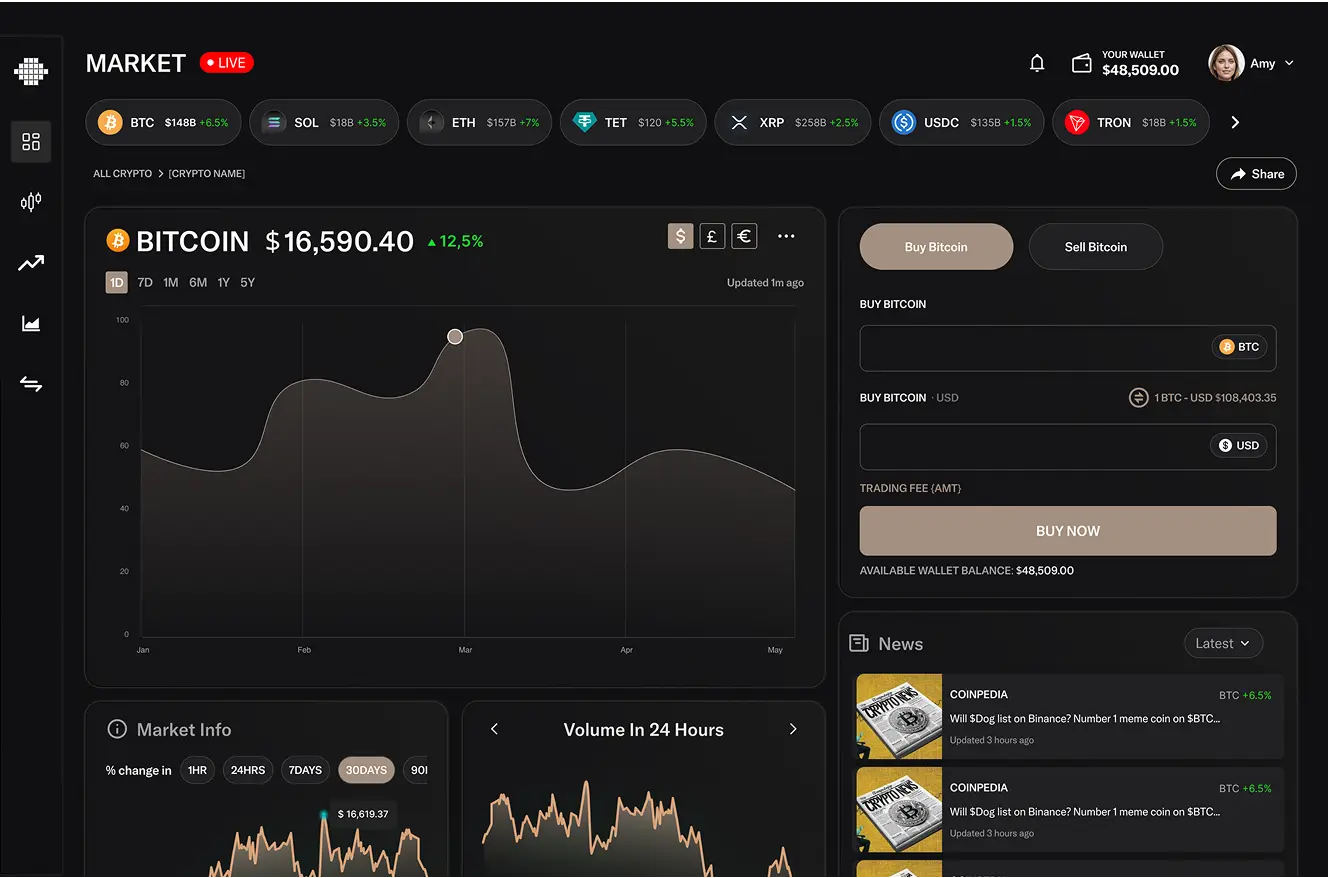
Task: Open the dashboard grid icon in sidebar
Action: tap(31, 142)
